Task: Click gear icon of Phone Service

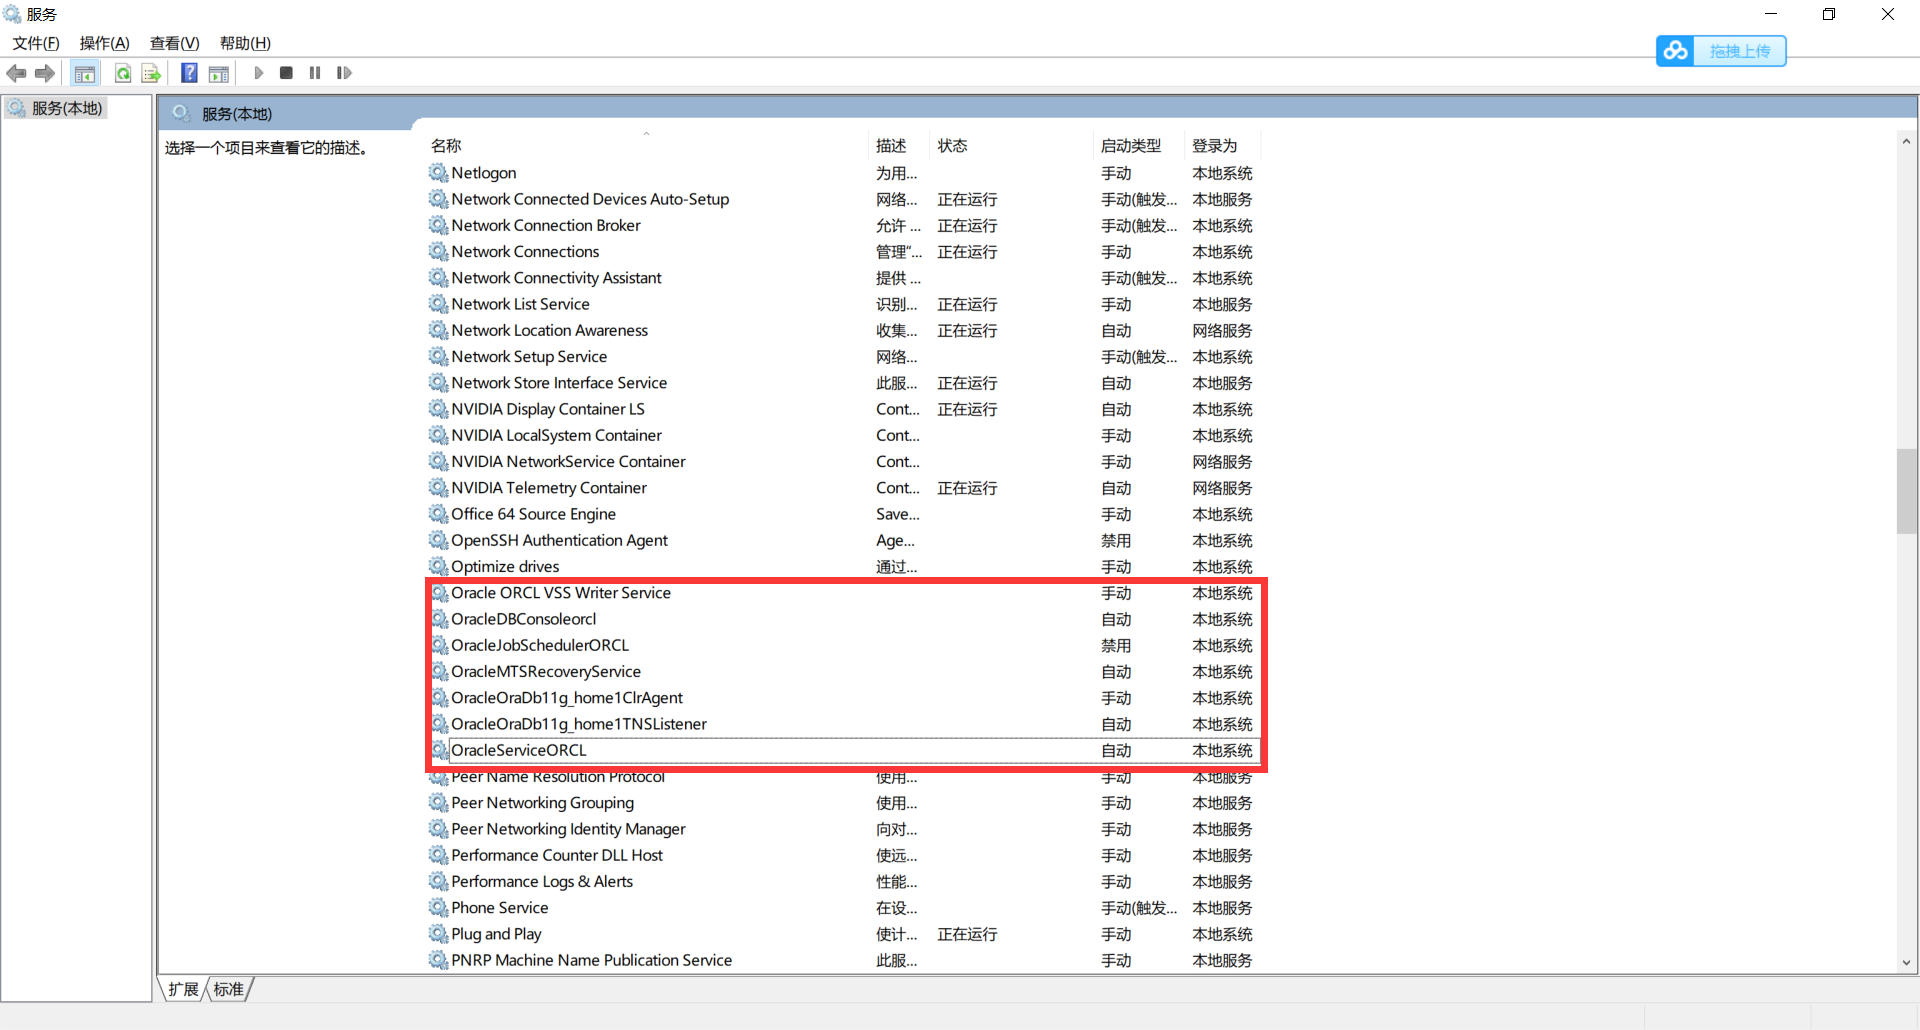Action: [x=438, y=907]
